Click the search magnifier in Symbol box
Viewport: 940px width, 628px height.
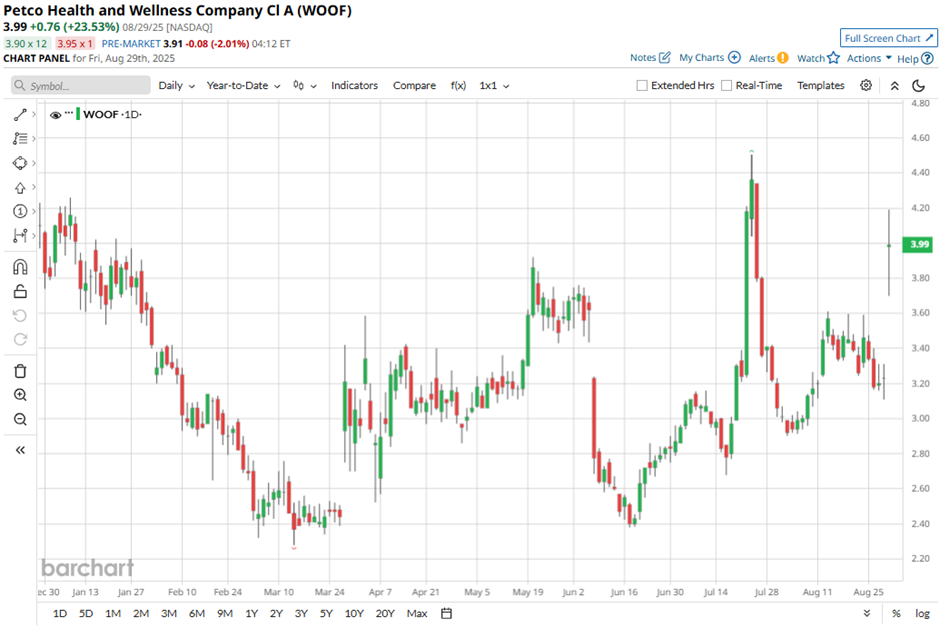pos(20,86)
